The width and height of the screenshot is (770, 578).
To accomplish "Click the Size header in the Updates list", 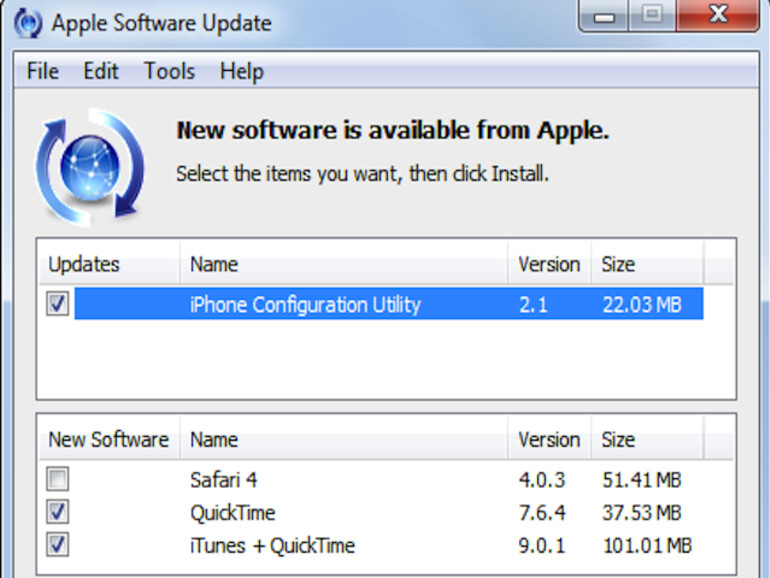I will coord(648,264).
